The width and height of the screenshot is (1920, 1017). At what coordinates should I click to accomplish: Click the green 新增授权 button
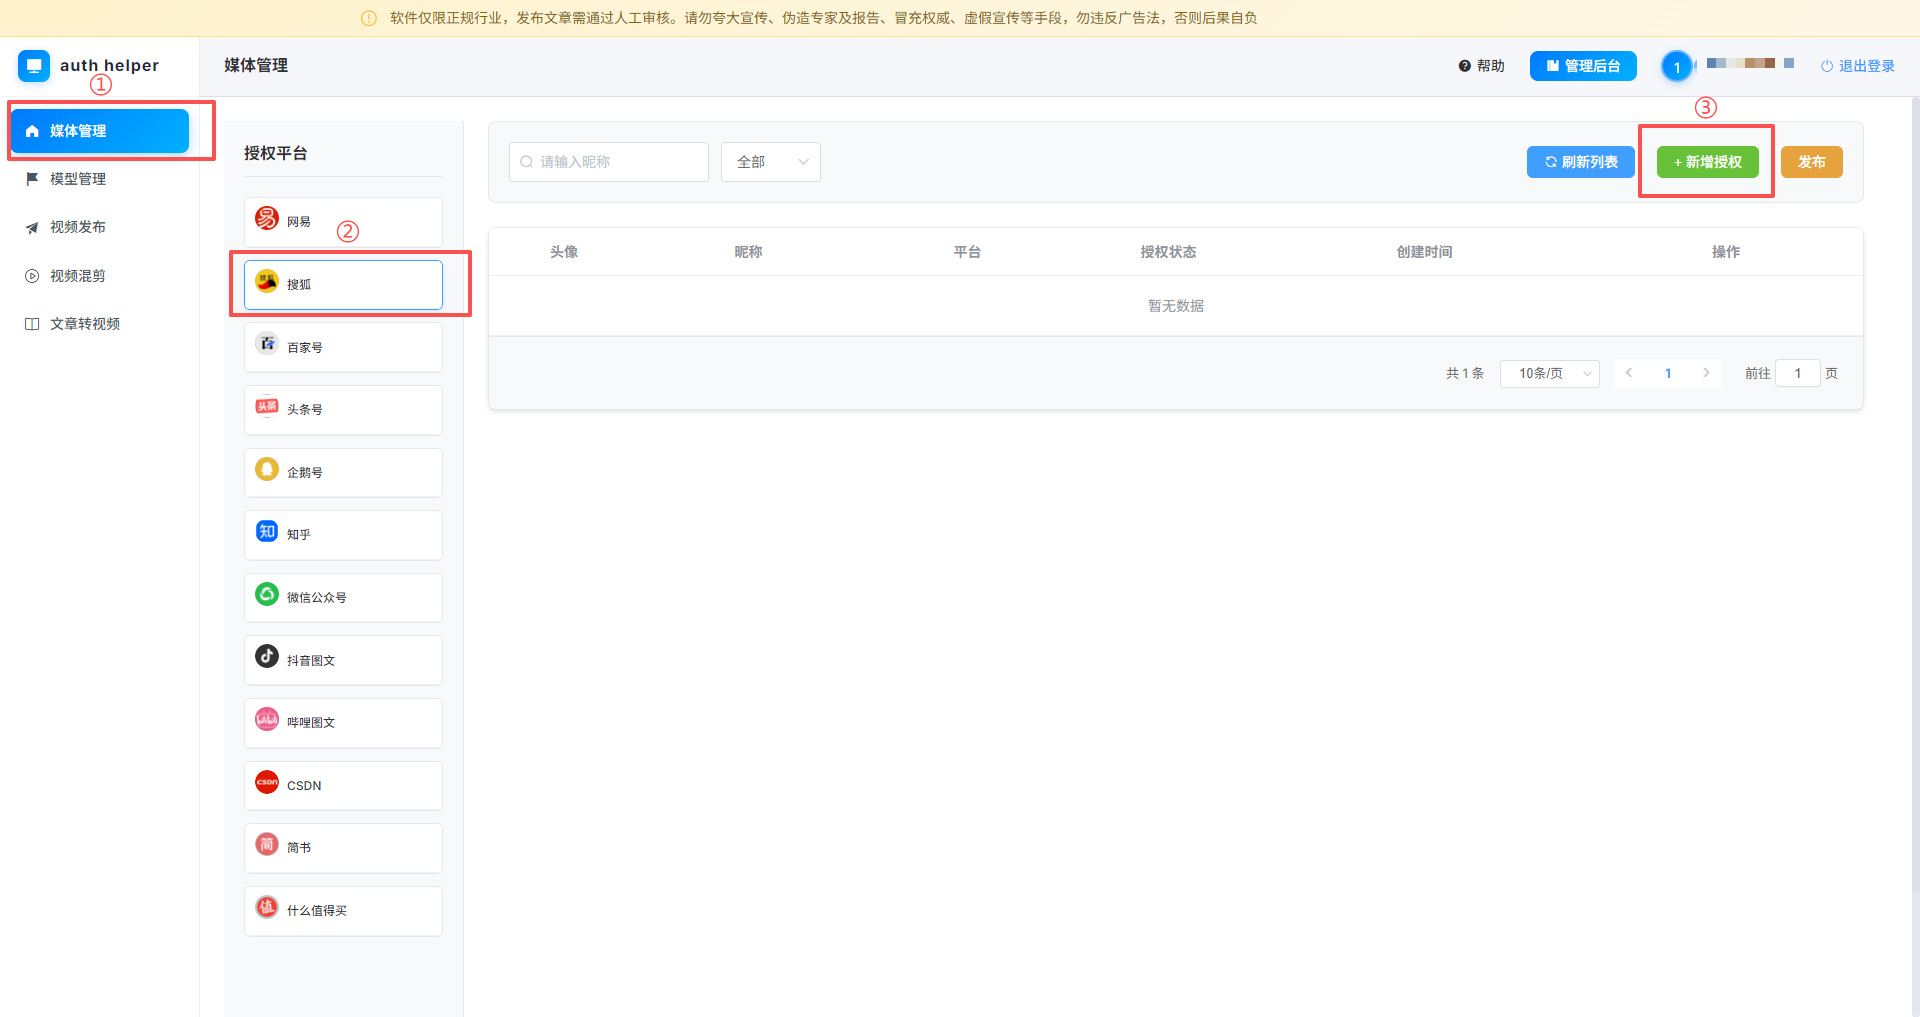[1708, 162]
